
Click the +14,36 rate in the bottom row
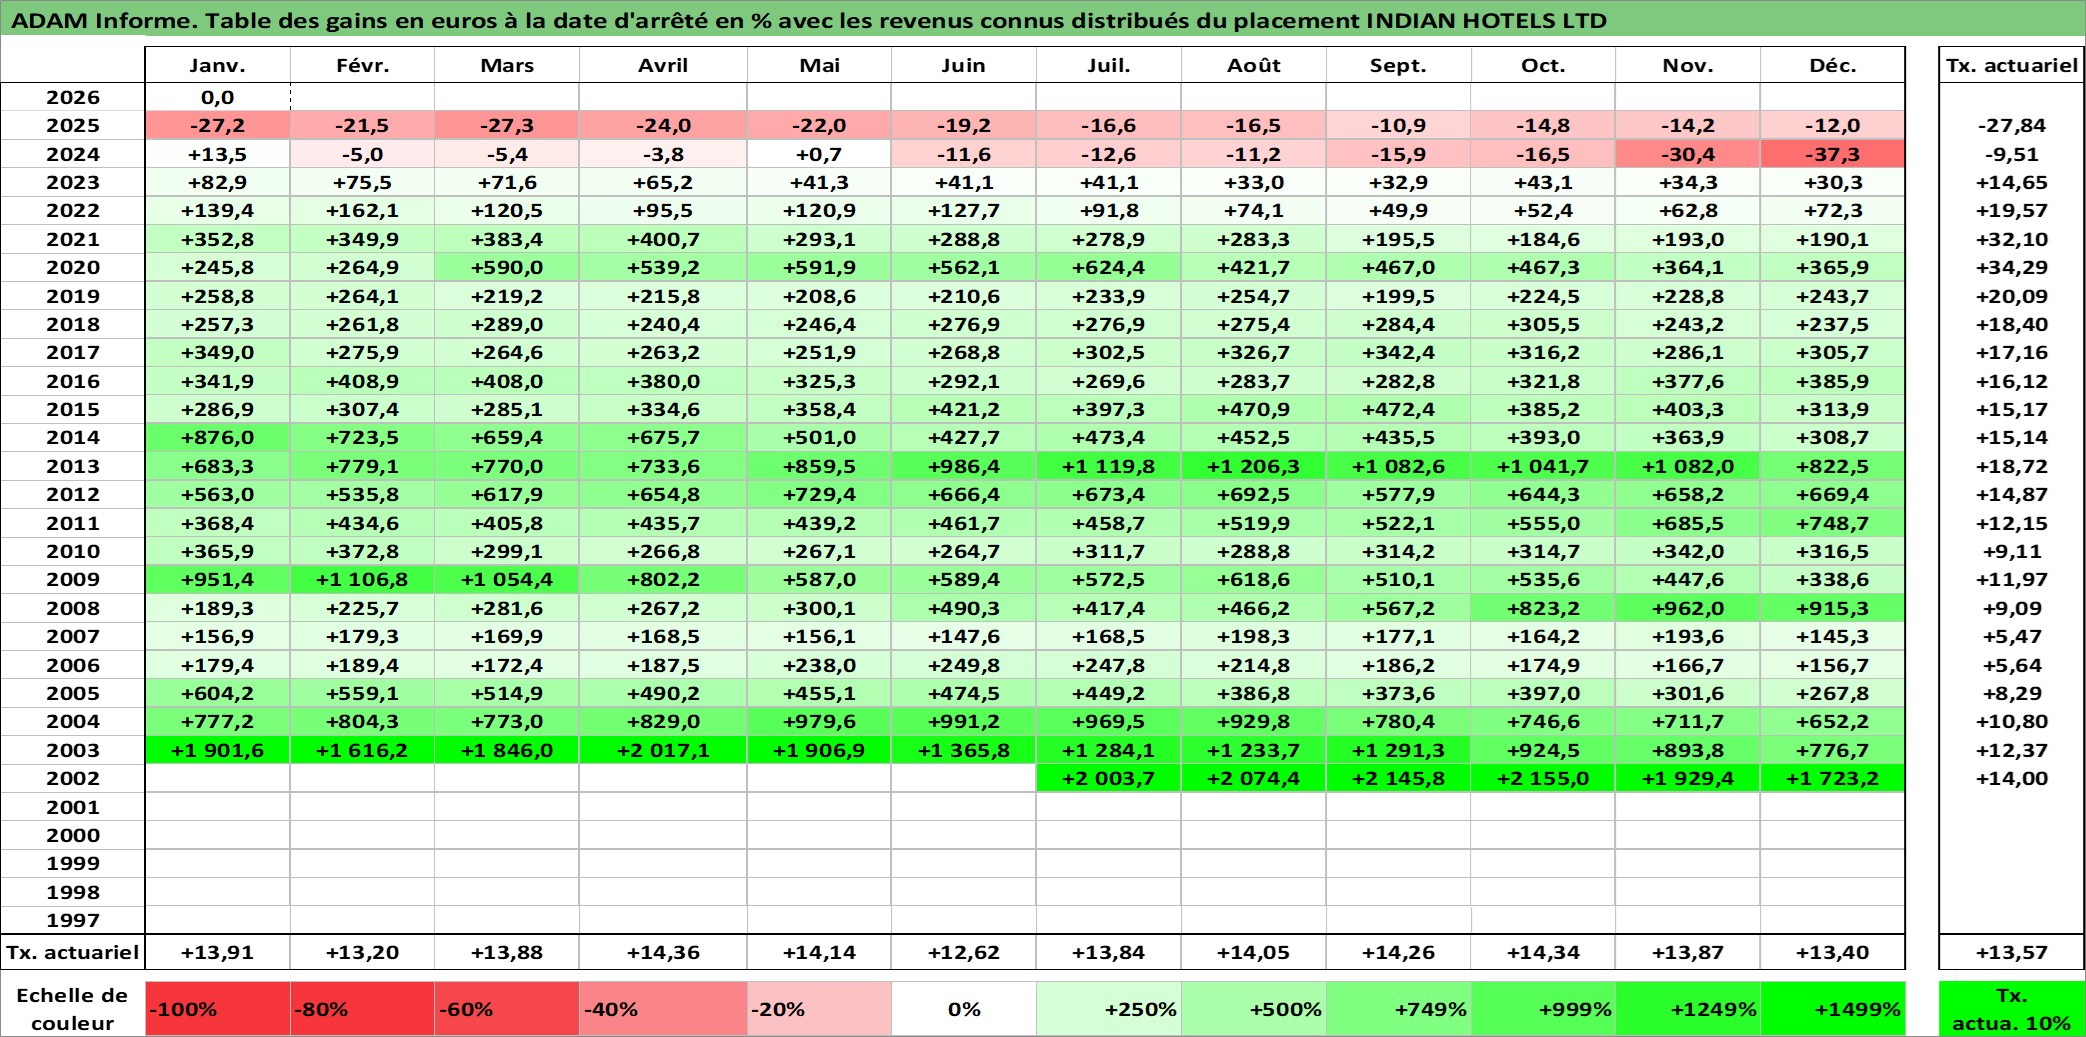(x=663, y=952)
